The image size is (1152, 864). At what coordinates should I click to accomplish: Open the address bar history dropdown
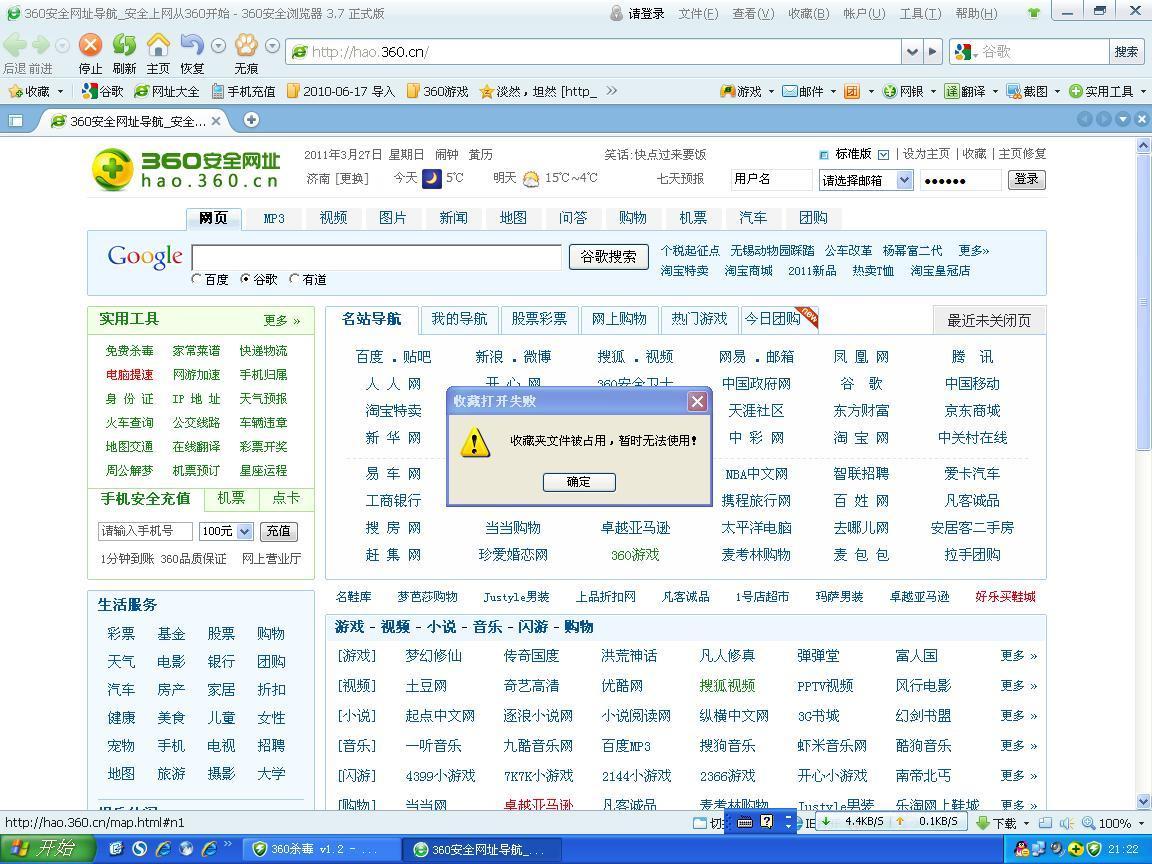pos(912,51)
